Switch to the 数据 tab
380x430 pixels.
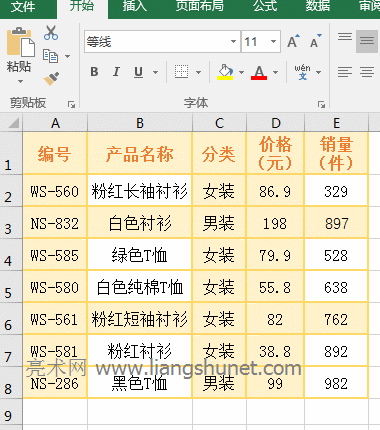(317, 6)
